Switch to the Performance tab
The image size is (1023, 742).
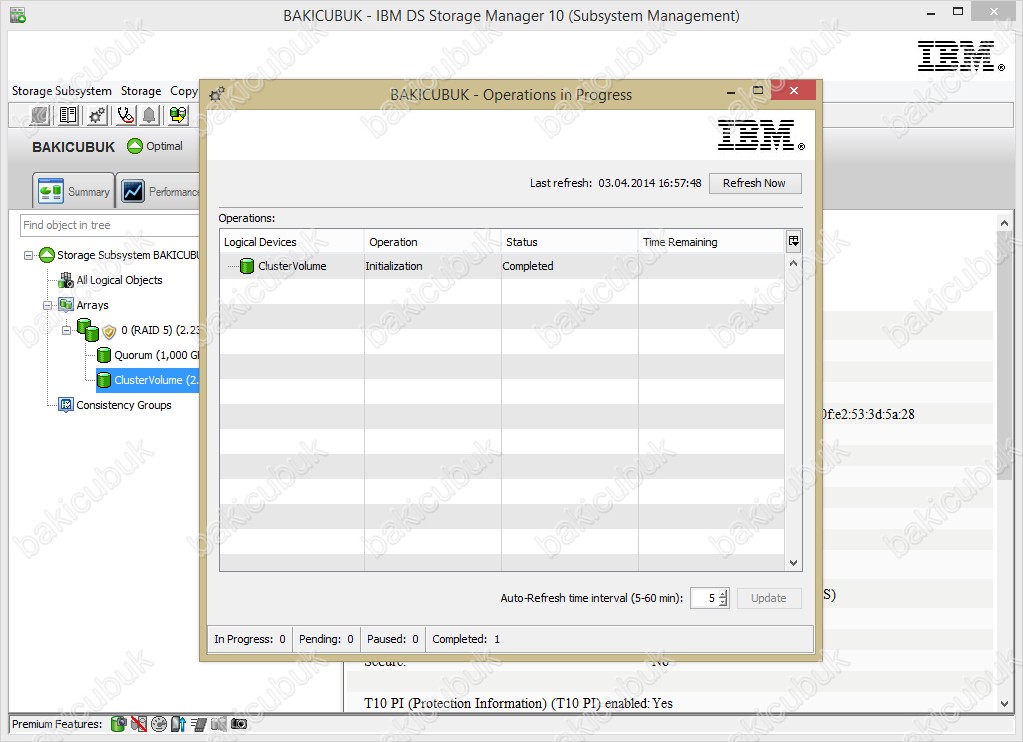click(158, 191)
